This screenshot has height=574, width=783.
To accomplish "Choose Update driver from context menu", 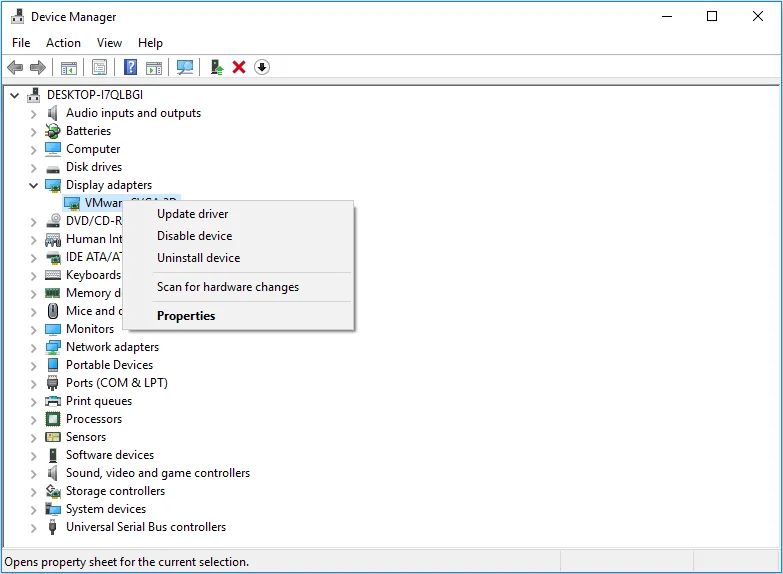I will [x=239, y=214].
